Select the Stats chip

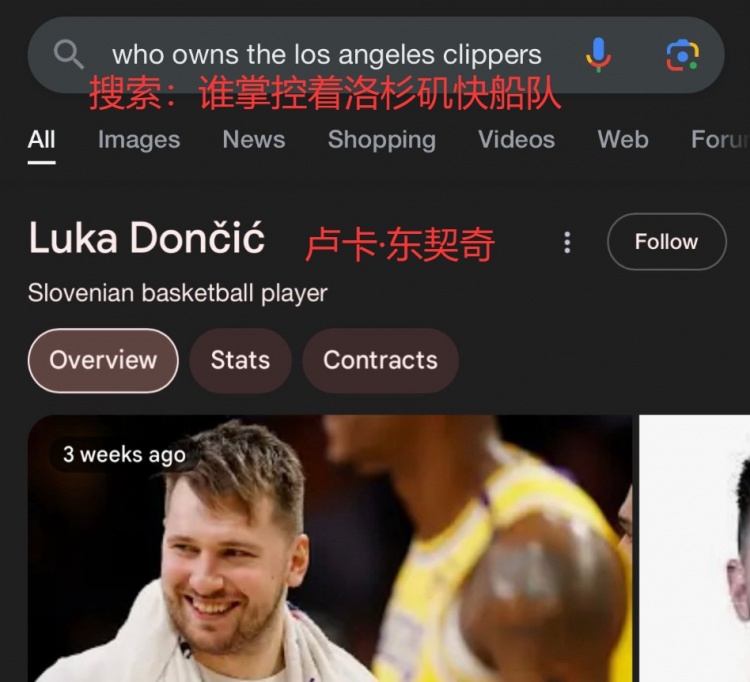241,361
